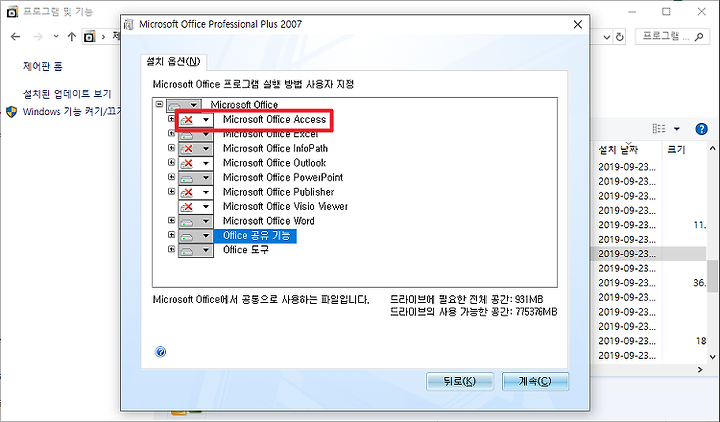
Task: Open the view options dropdown arrow
Action: click(676, 129)
